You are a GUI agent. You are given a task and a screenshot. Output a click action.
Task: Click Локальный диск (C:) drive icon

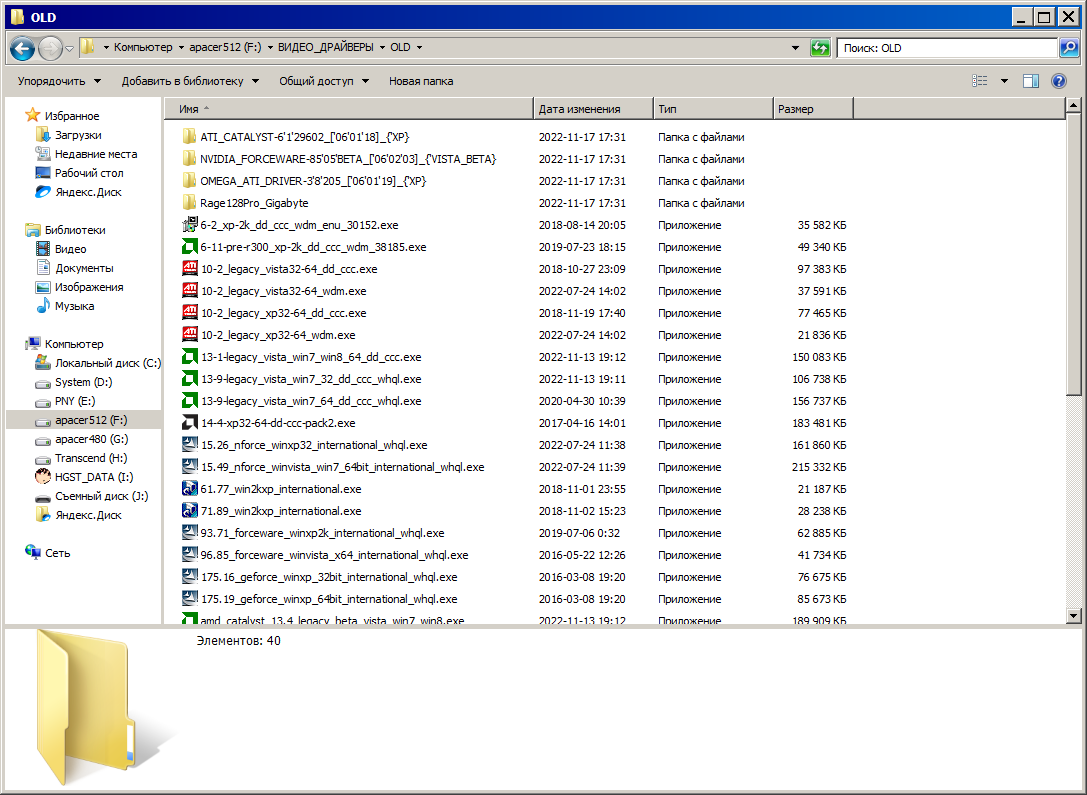click(x=43, y=362)
